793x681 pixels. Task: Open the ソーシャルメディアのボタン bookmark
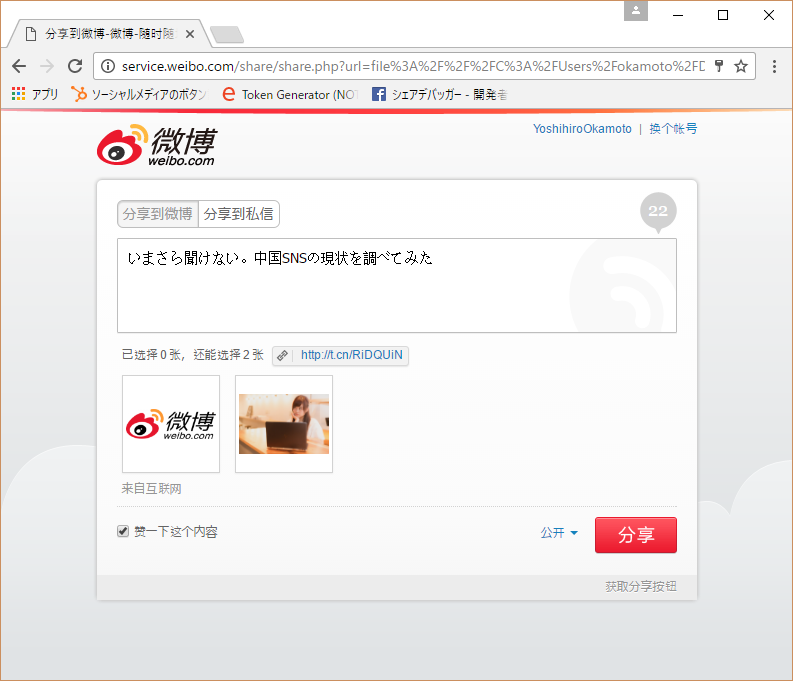tap(140, 94)
